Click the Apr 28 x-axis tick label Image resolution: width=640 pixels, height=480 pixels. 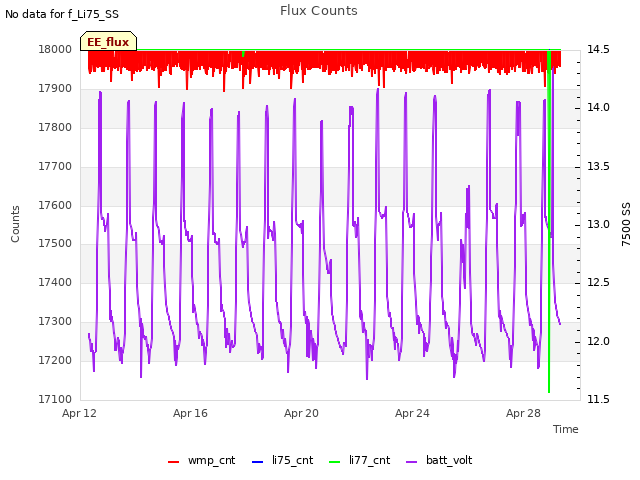pos(523,413)
